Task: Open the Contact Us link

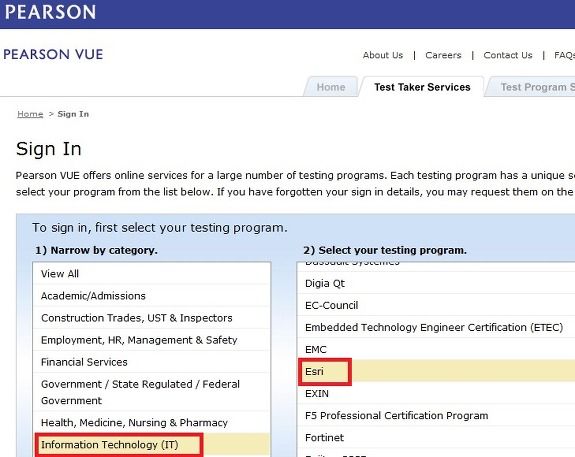Action: pyautogui.click(x=508, y=55)
